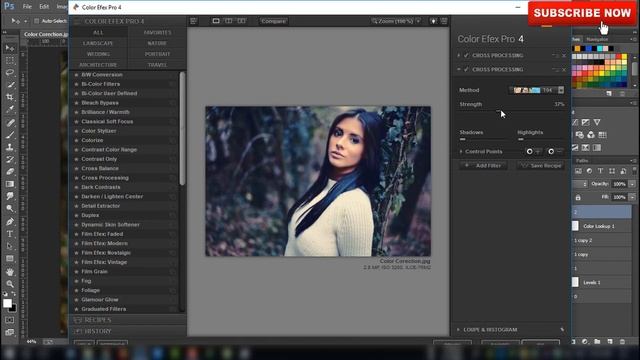The height and width of the screenshot is (360, 640).
Task: Expand the Control Points section
Action: point(461,151)
